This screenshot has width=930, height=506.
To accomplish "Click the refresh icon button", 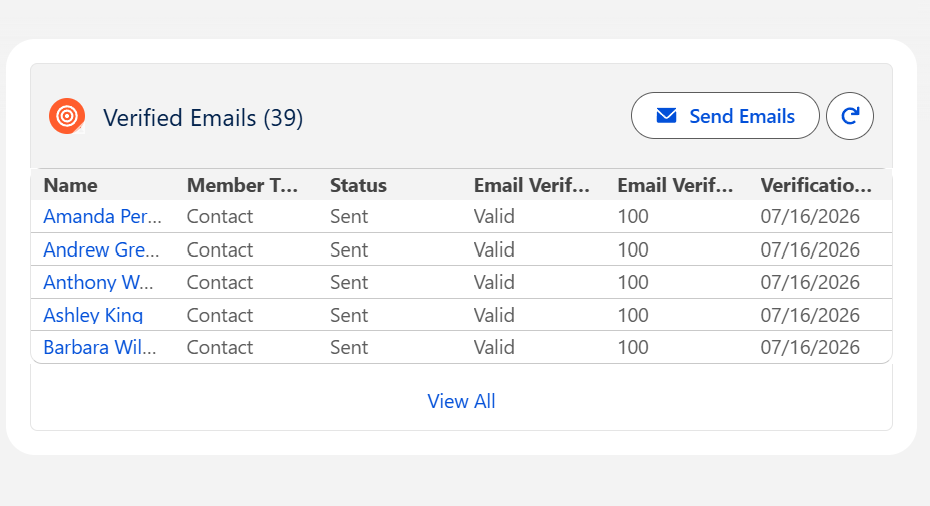I will [x=849, y=116].
